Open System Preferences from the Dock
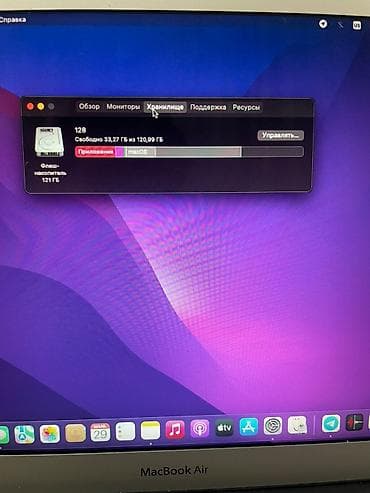This screenshot has height=493, width=370. (x=273, y=426)
